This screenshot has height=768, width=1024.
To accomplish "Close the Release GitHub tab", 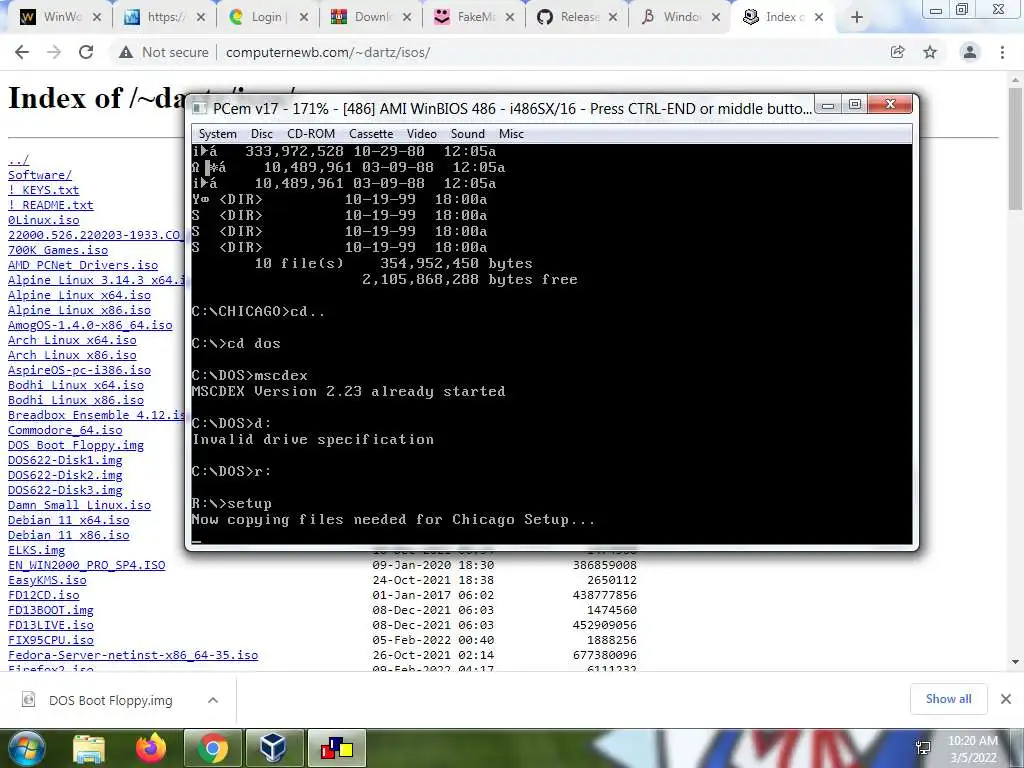I will pyautogui.click(x=613, y=17).
